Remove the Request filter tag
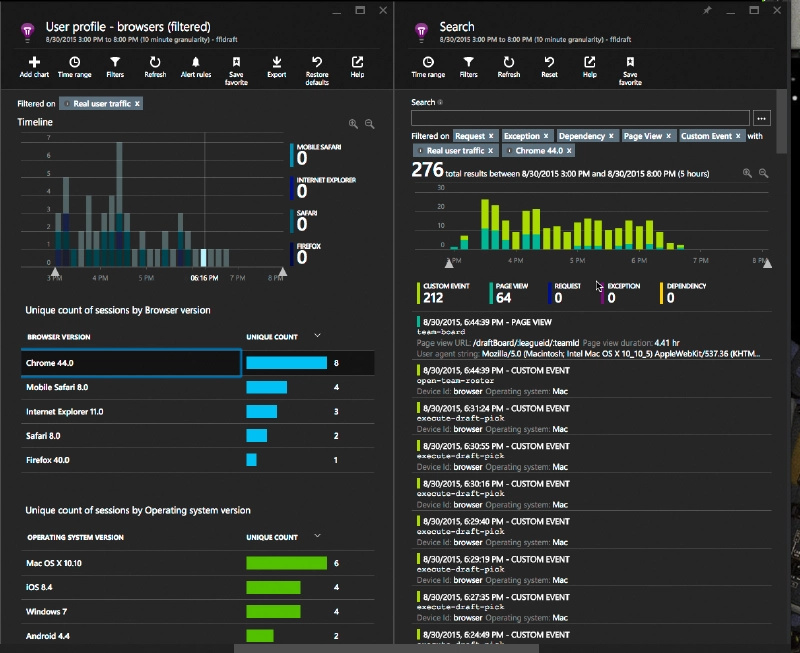800x653 pixels. click(x=491, y=136)
